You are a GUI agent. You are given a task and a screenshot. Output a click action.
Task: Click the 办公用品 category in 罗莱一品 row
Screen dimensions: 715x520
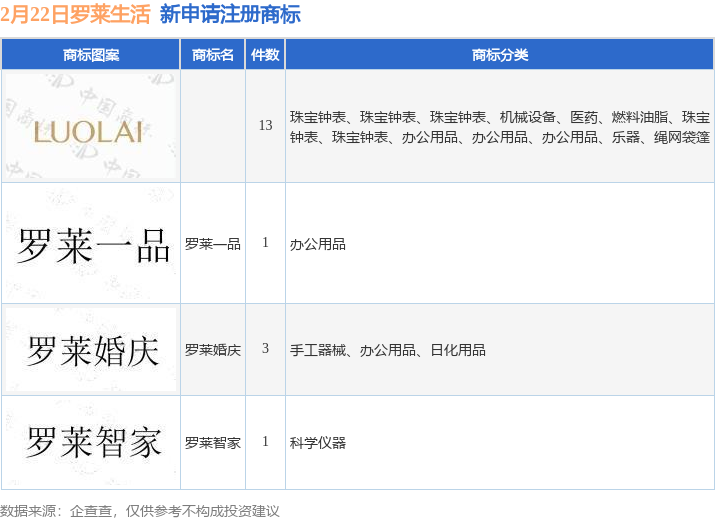[317, 244]
